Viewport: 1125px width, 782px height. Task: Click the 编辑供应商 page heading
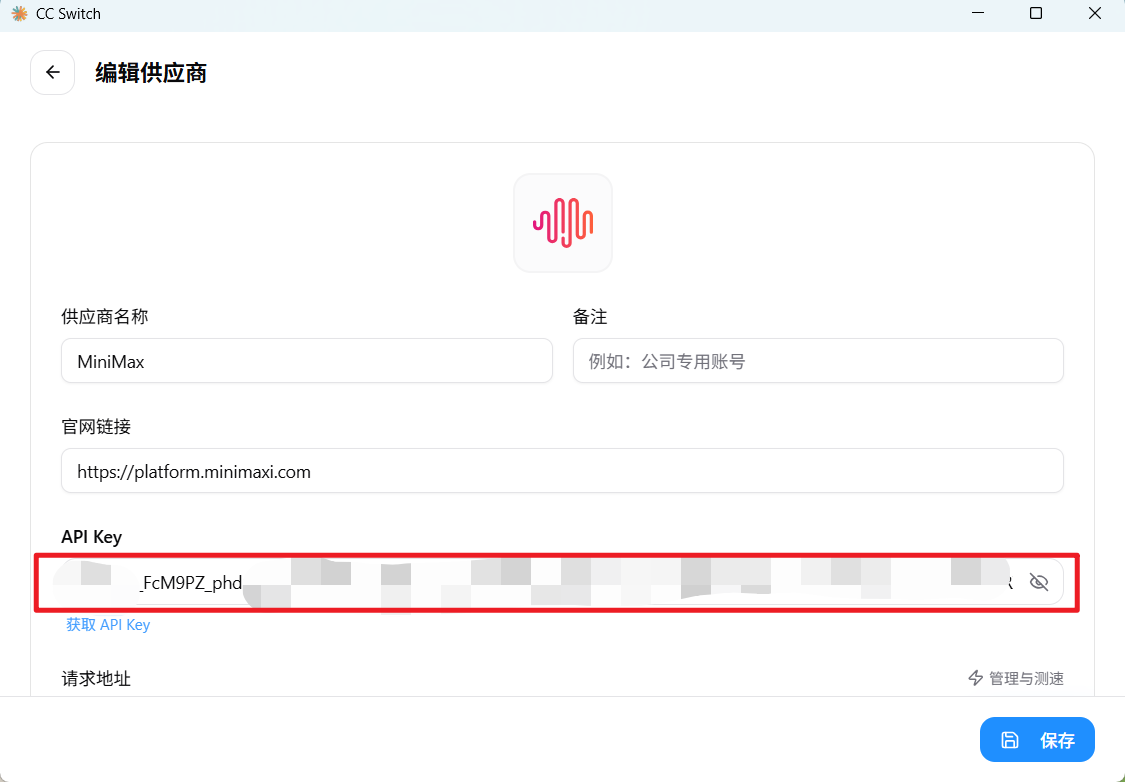coord(151,73)
